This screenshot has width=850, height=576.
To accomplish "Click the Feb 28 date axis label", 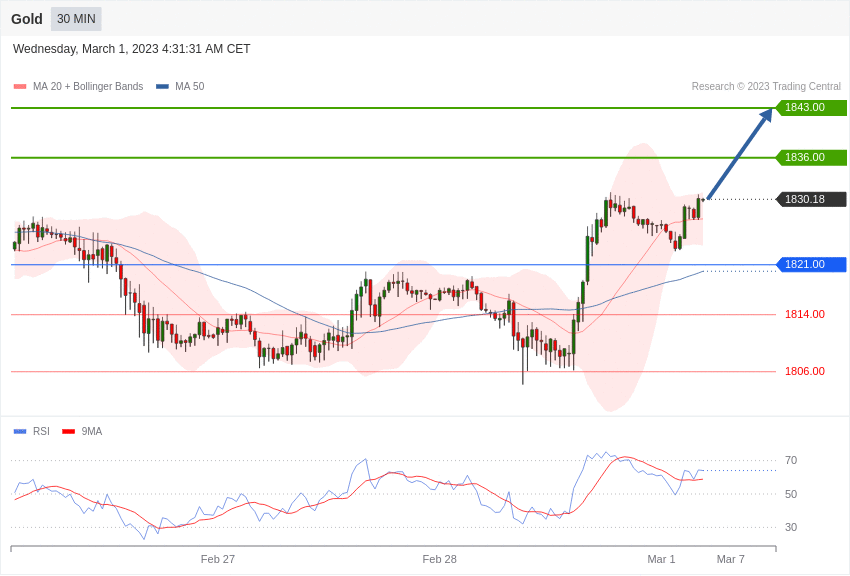I will (440, 559).
